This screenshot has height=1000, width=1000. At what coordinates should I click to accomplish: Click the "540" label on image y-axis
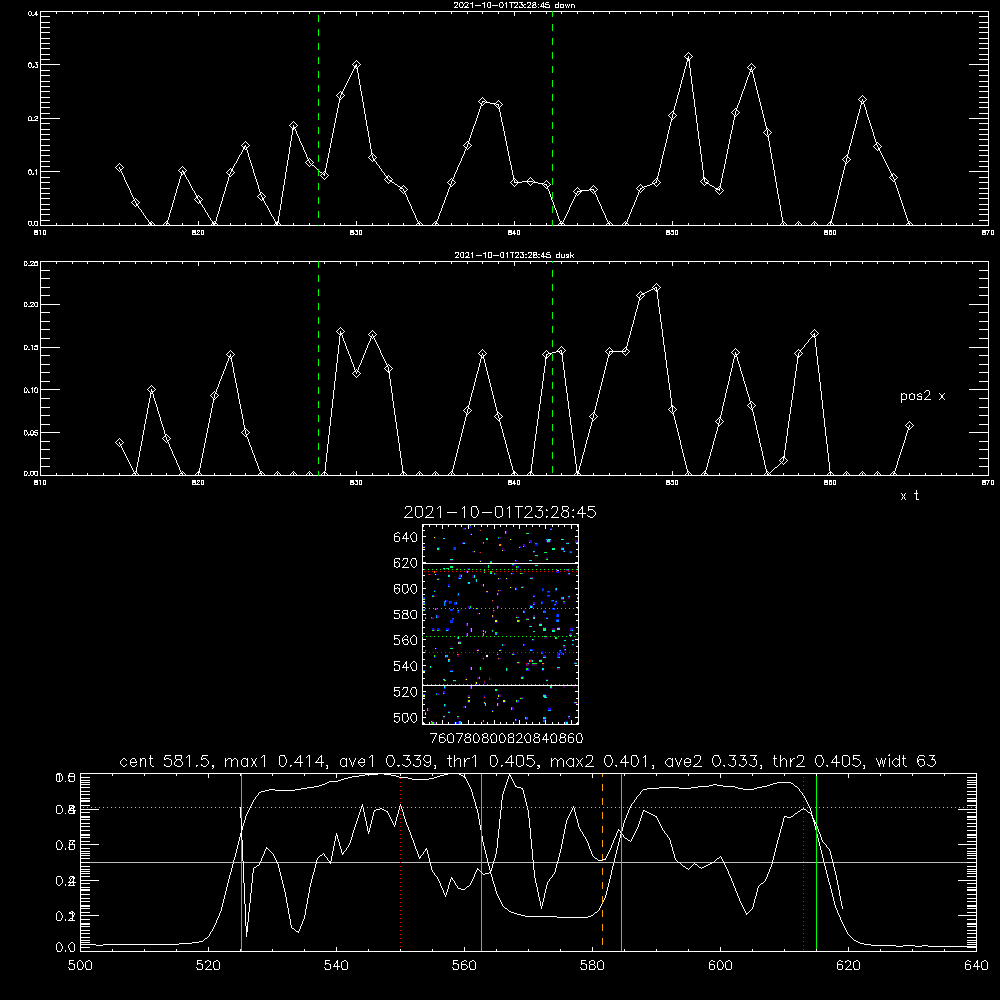pyautogui.click(x=406, y=666)
